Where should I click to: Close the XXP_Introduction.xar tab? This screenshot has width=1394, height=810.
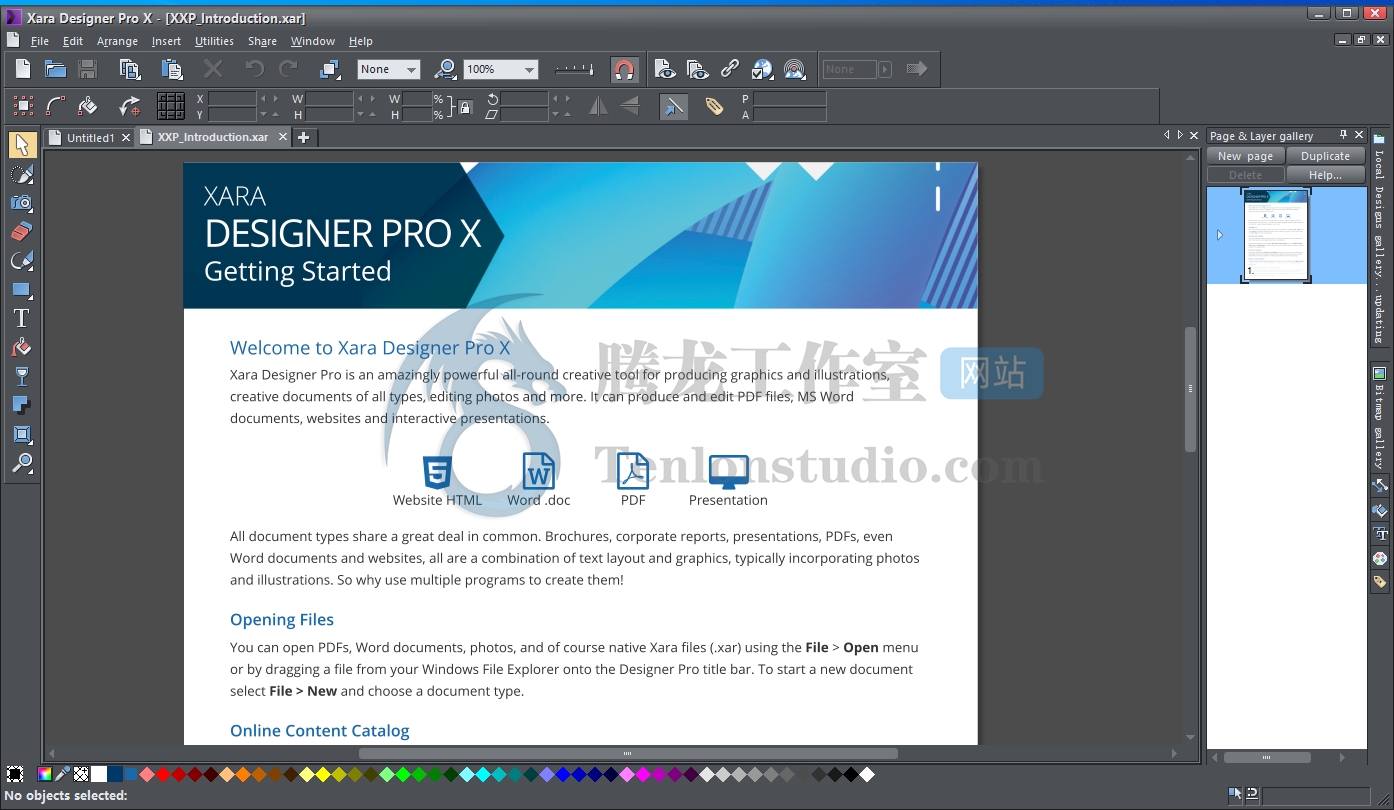[283, 137]
